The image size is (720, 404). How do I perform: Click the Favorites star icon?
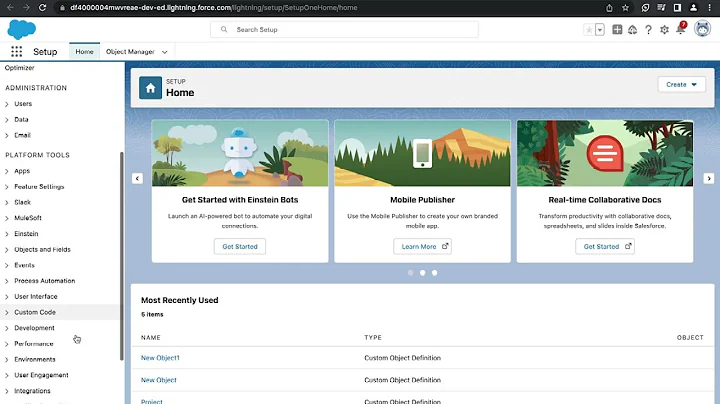589,30
